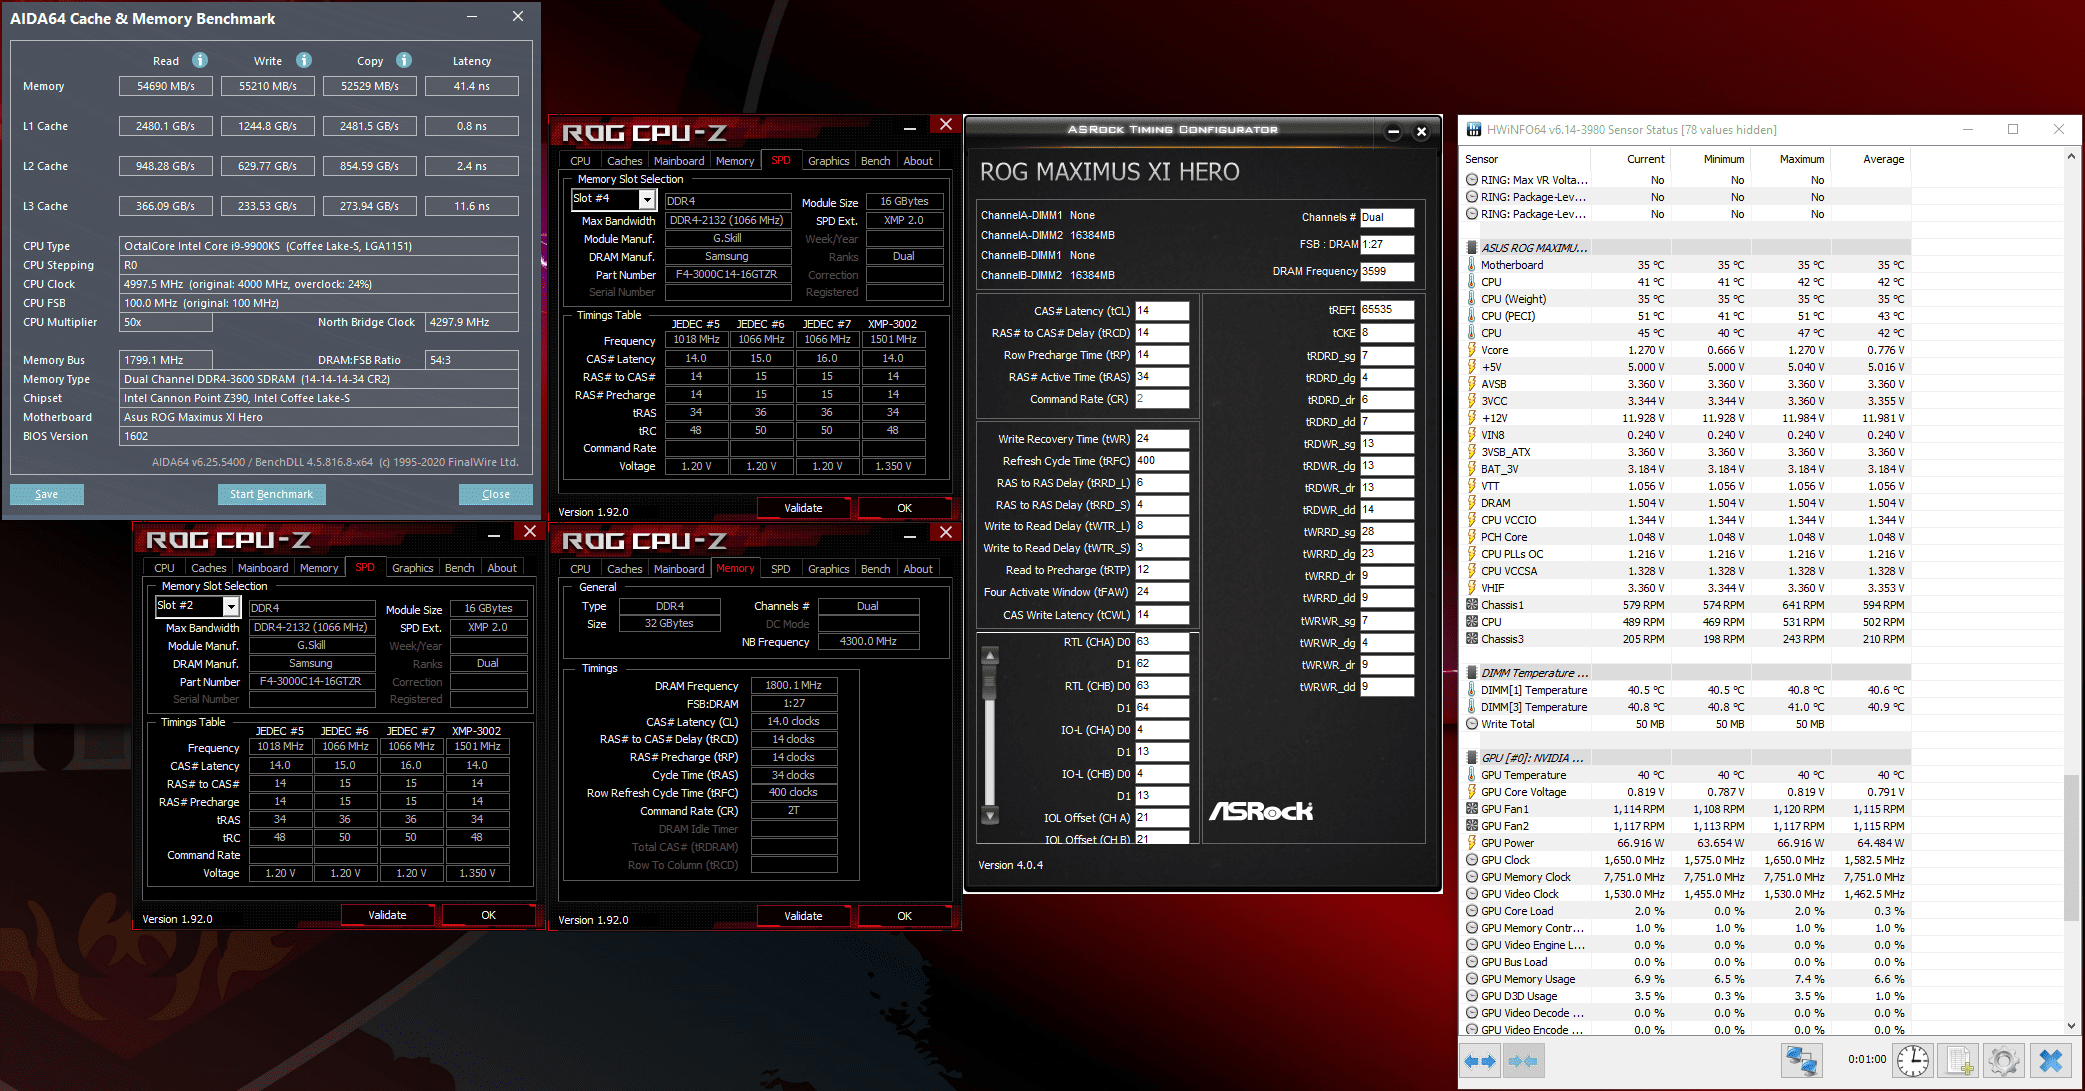Switch to Memory tab in CPU-Z Slot #4 window

click(735, 161)
